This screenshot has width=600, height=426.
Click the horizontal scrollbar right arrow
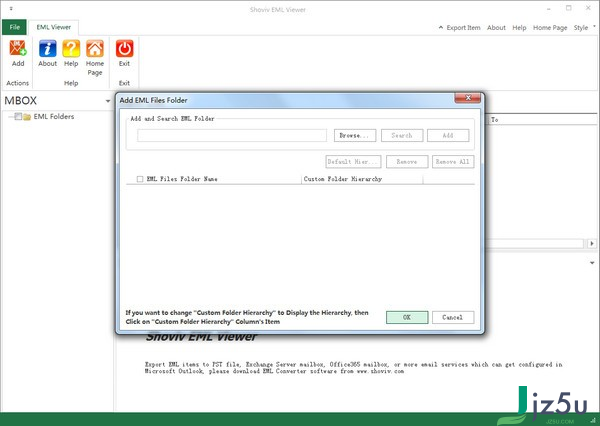[x=592, y=243]
